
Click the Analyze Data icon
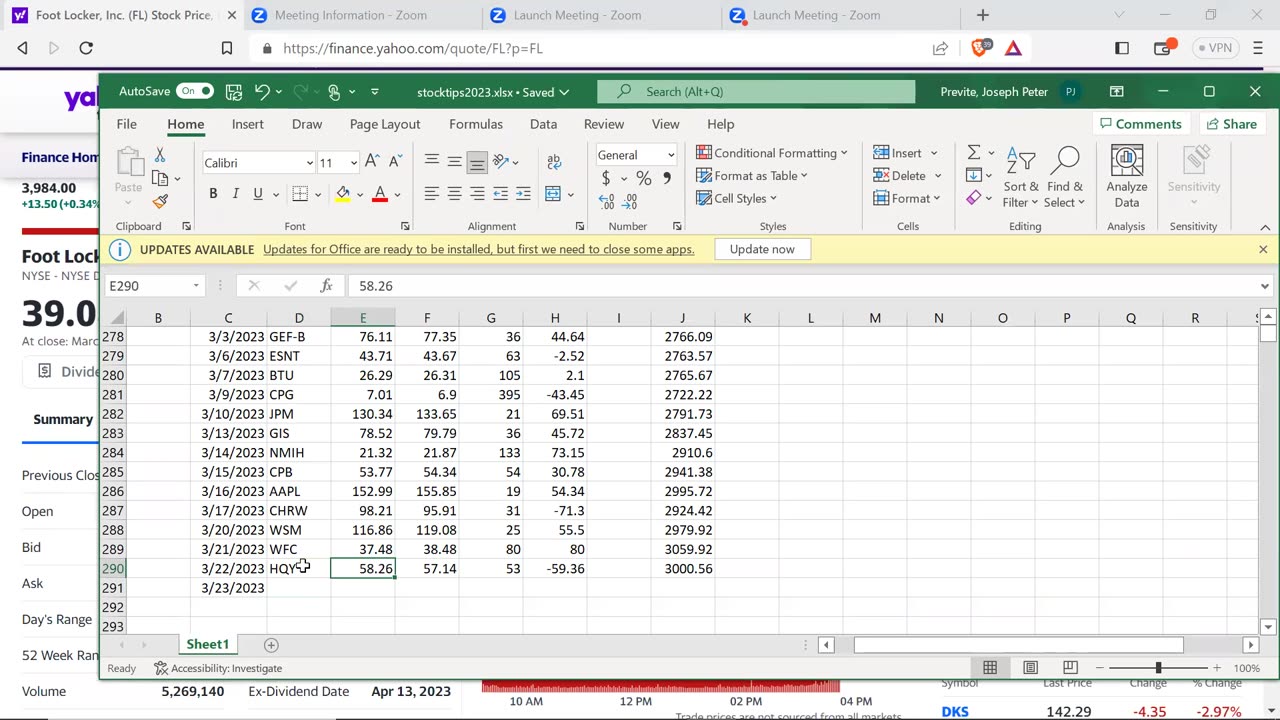1127,177
